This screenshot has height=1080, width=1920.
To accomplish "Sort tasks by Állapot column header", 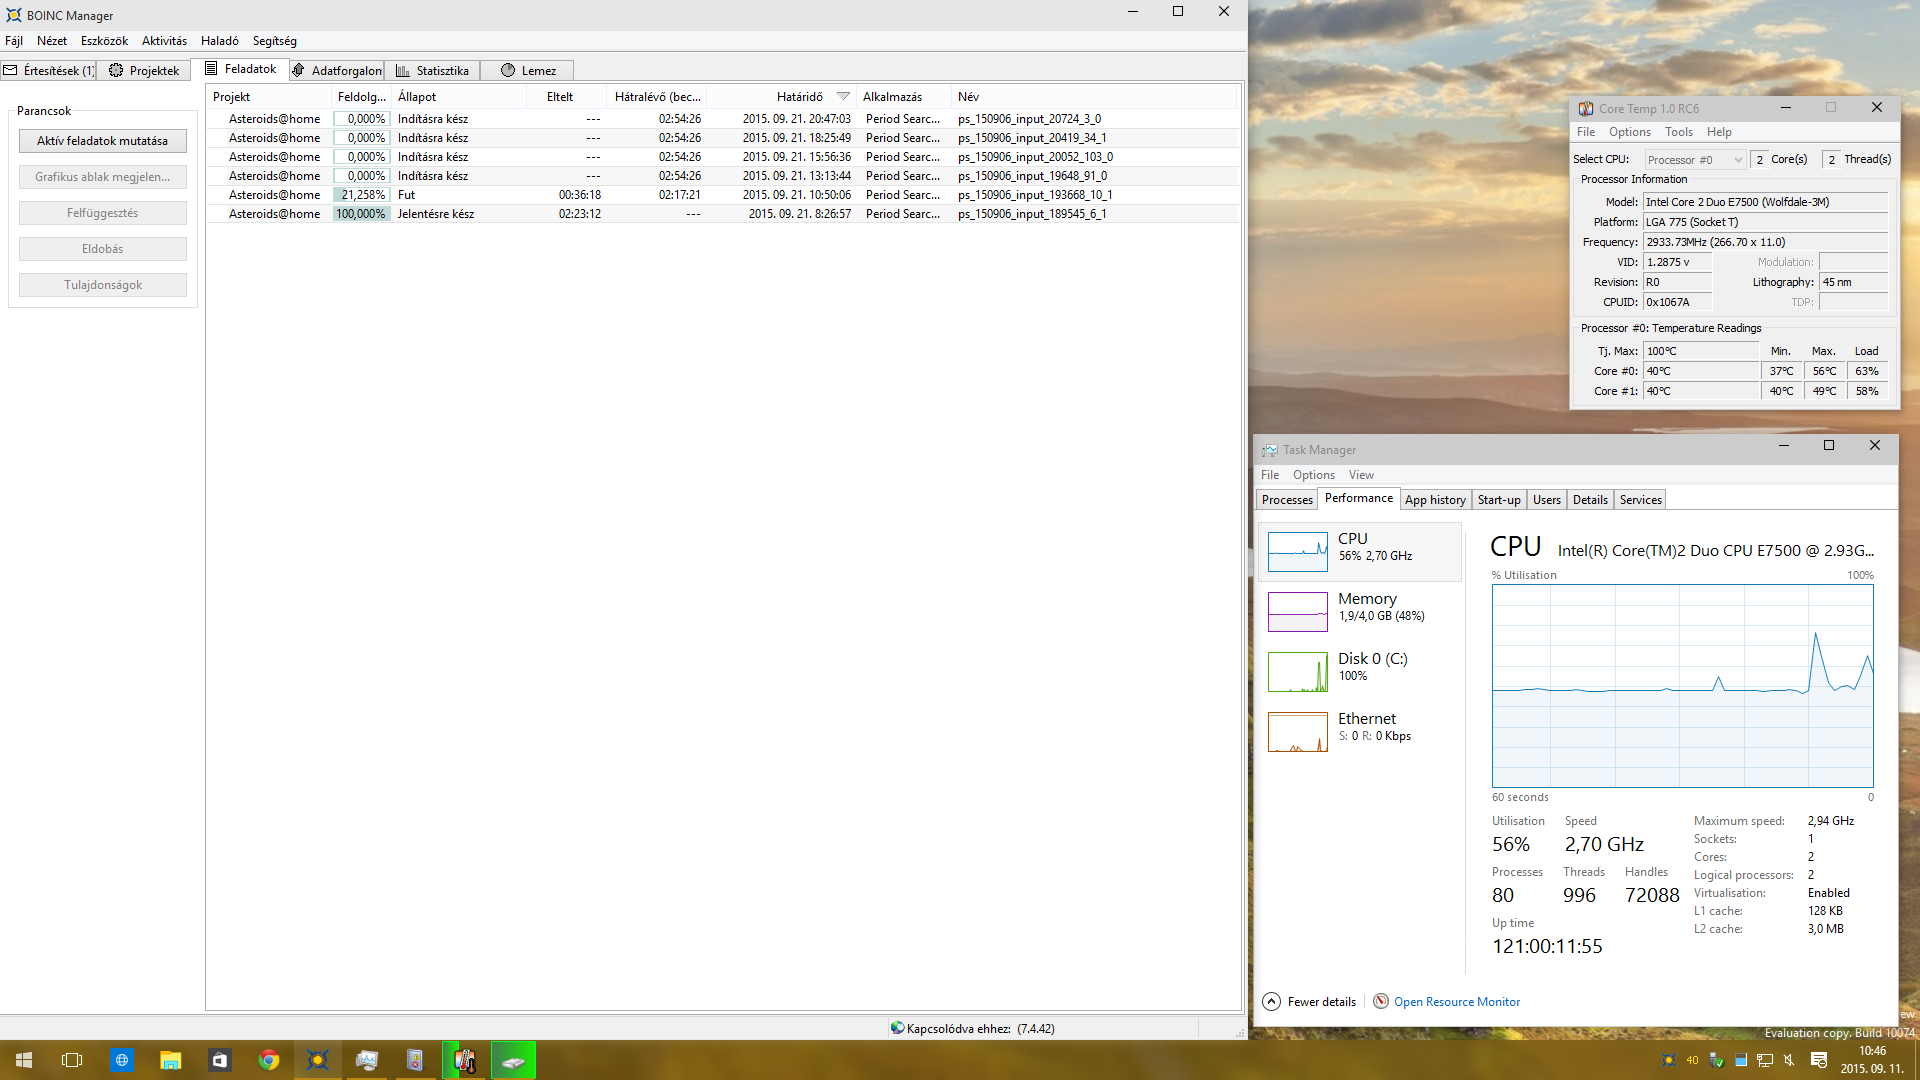I will coord(460,97).
